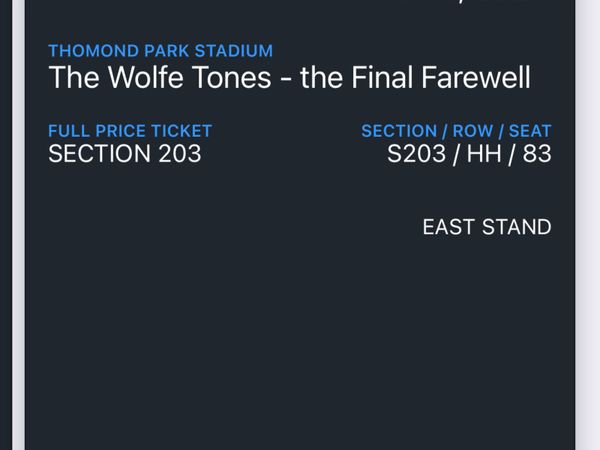
Task: Click the seat number 83
Action: 537,153
